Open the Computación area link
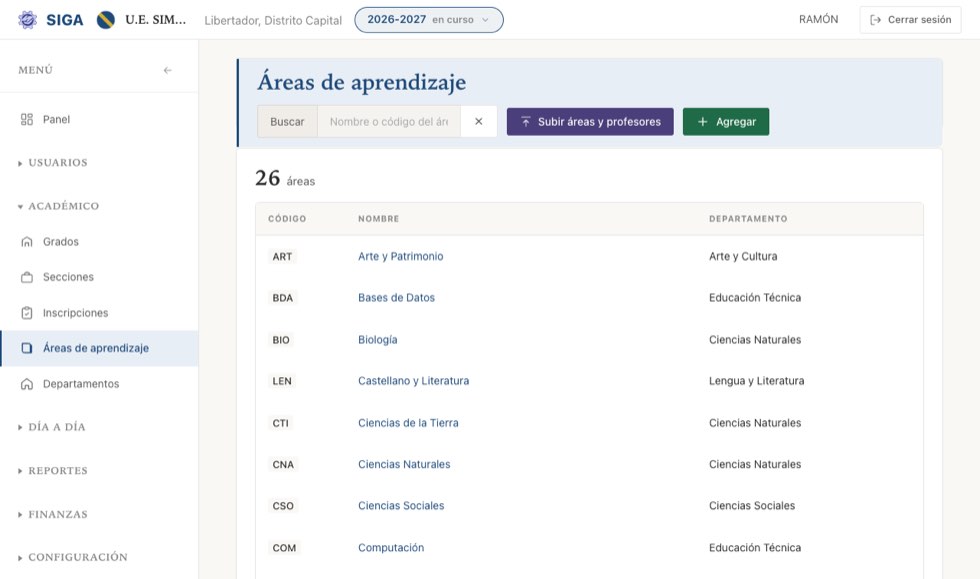The image size is (980, 579). coord(391,547)
